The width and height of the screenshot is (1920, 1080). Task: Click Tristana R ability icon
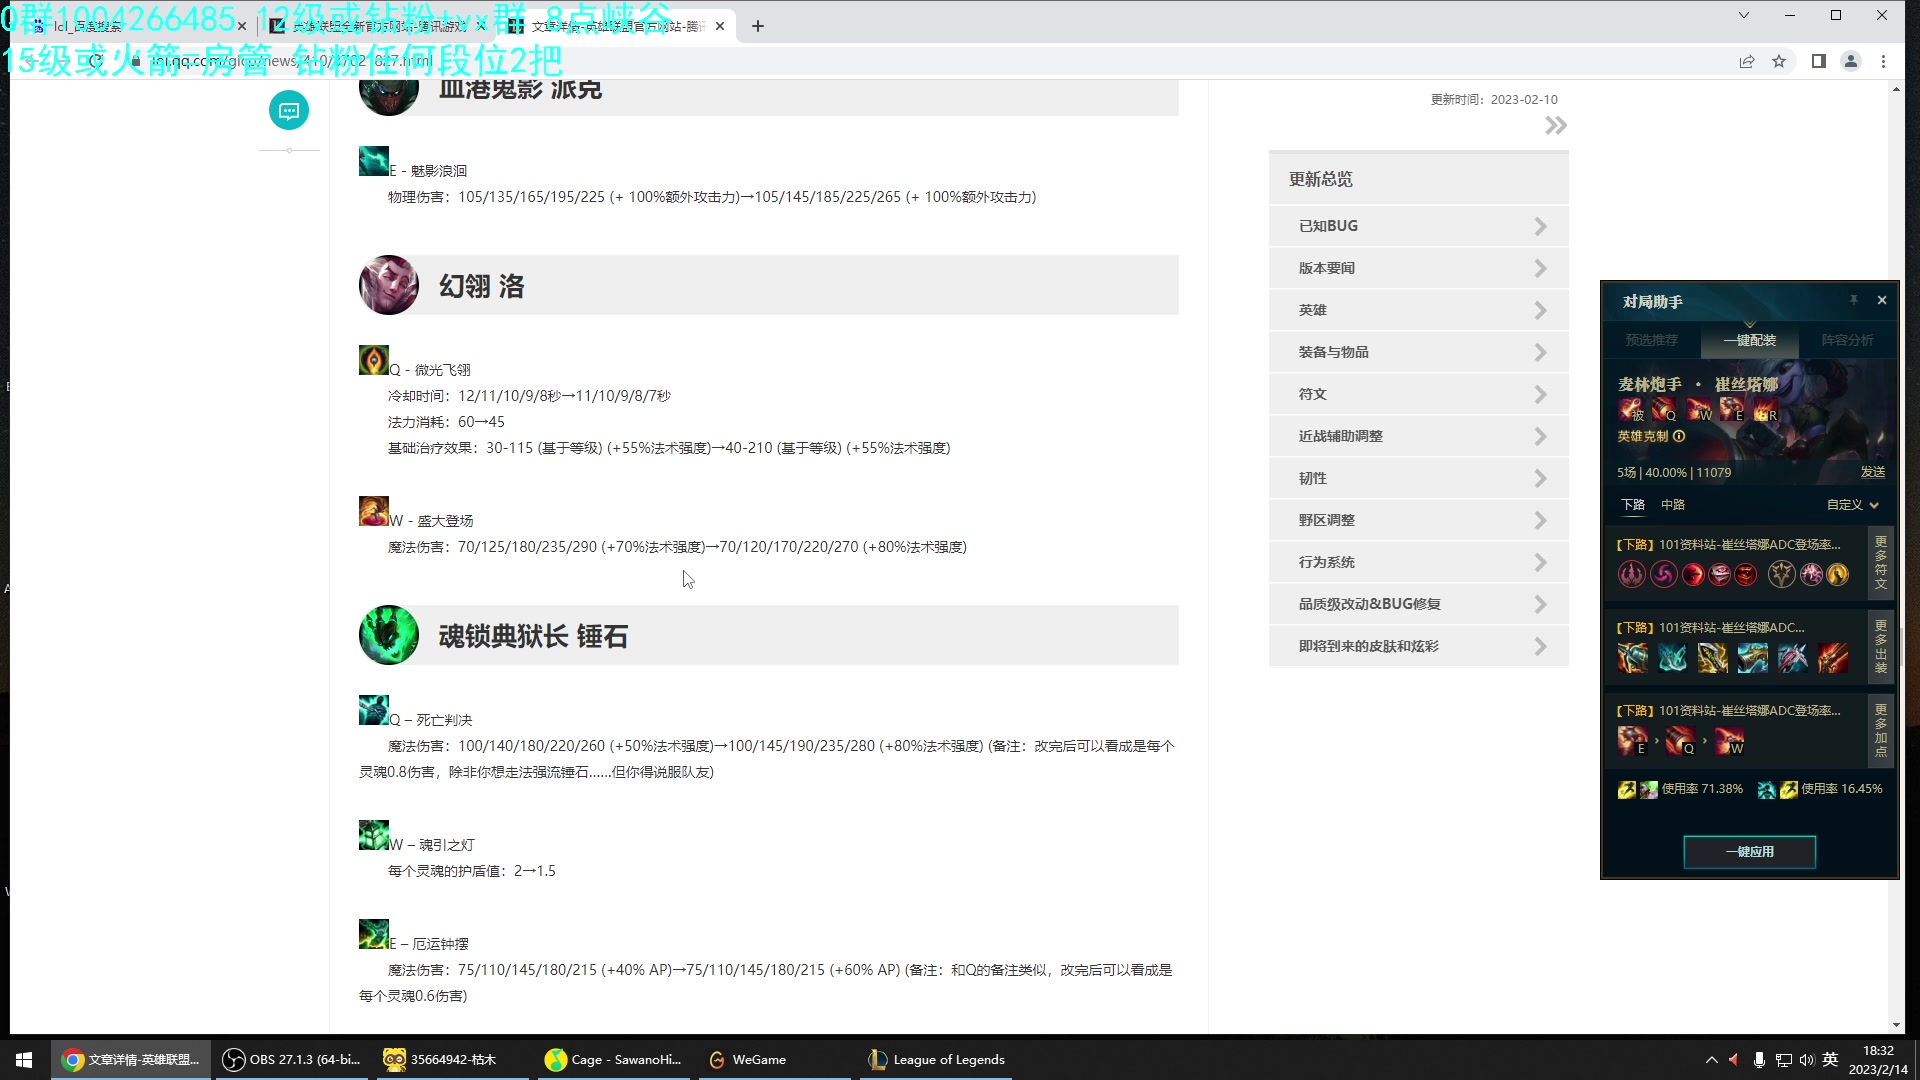[1765, 409]
